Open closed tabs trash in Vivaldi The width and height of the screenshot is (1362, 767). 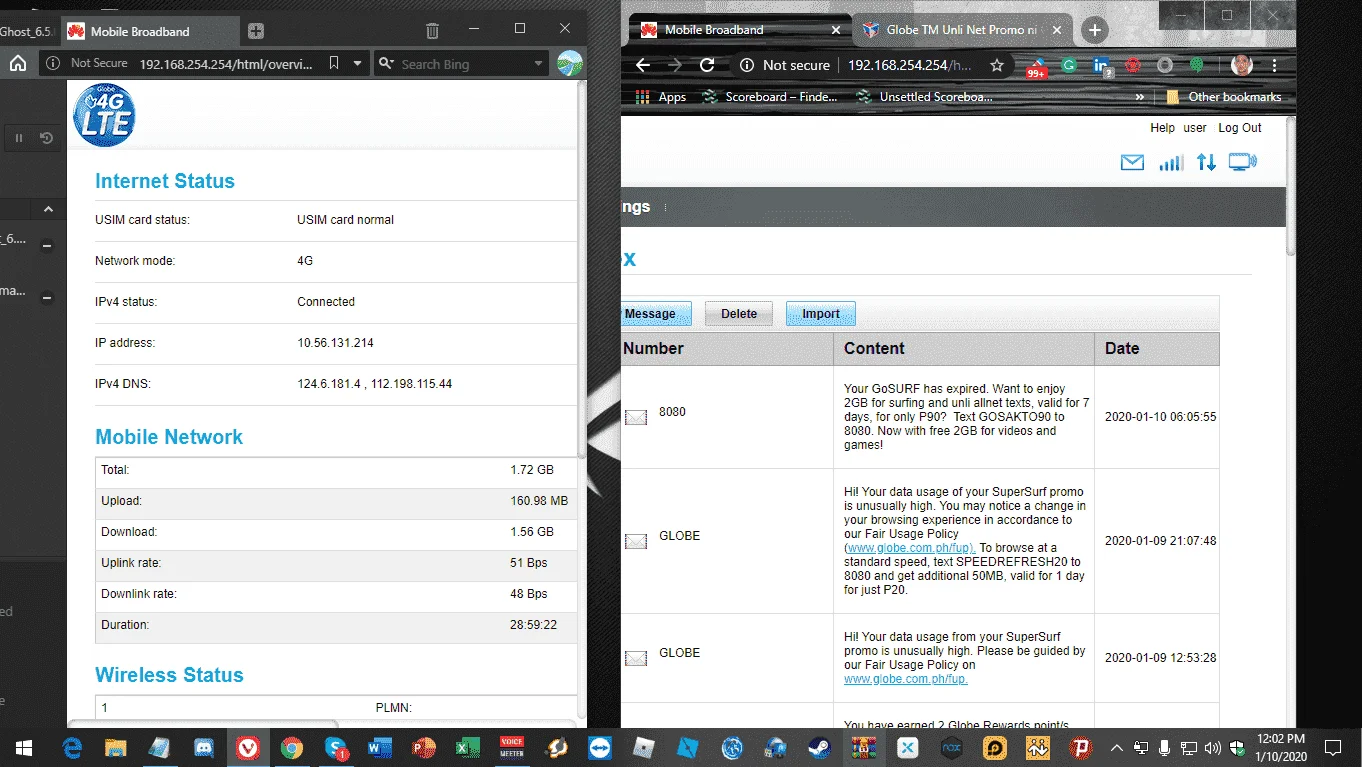(x=432, y=31)
